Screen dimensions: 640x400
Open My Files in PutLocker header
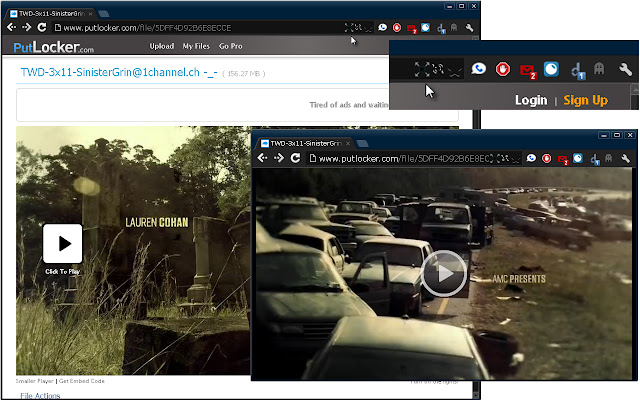point(196,46)
